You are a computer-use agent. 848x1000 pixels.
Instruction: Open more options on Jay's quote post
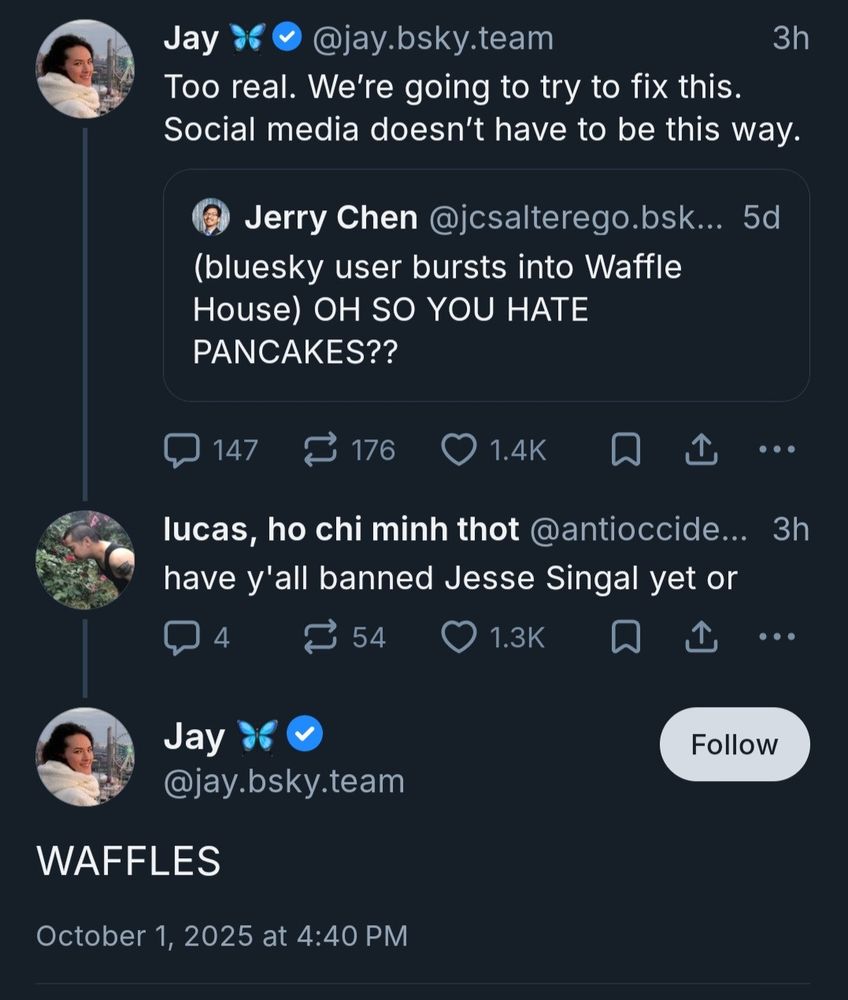(777, 451)
